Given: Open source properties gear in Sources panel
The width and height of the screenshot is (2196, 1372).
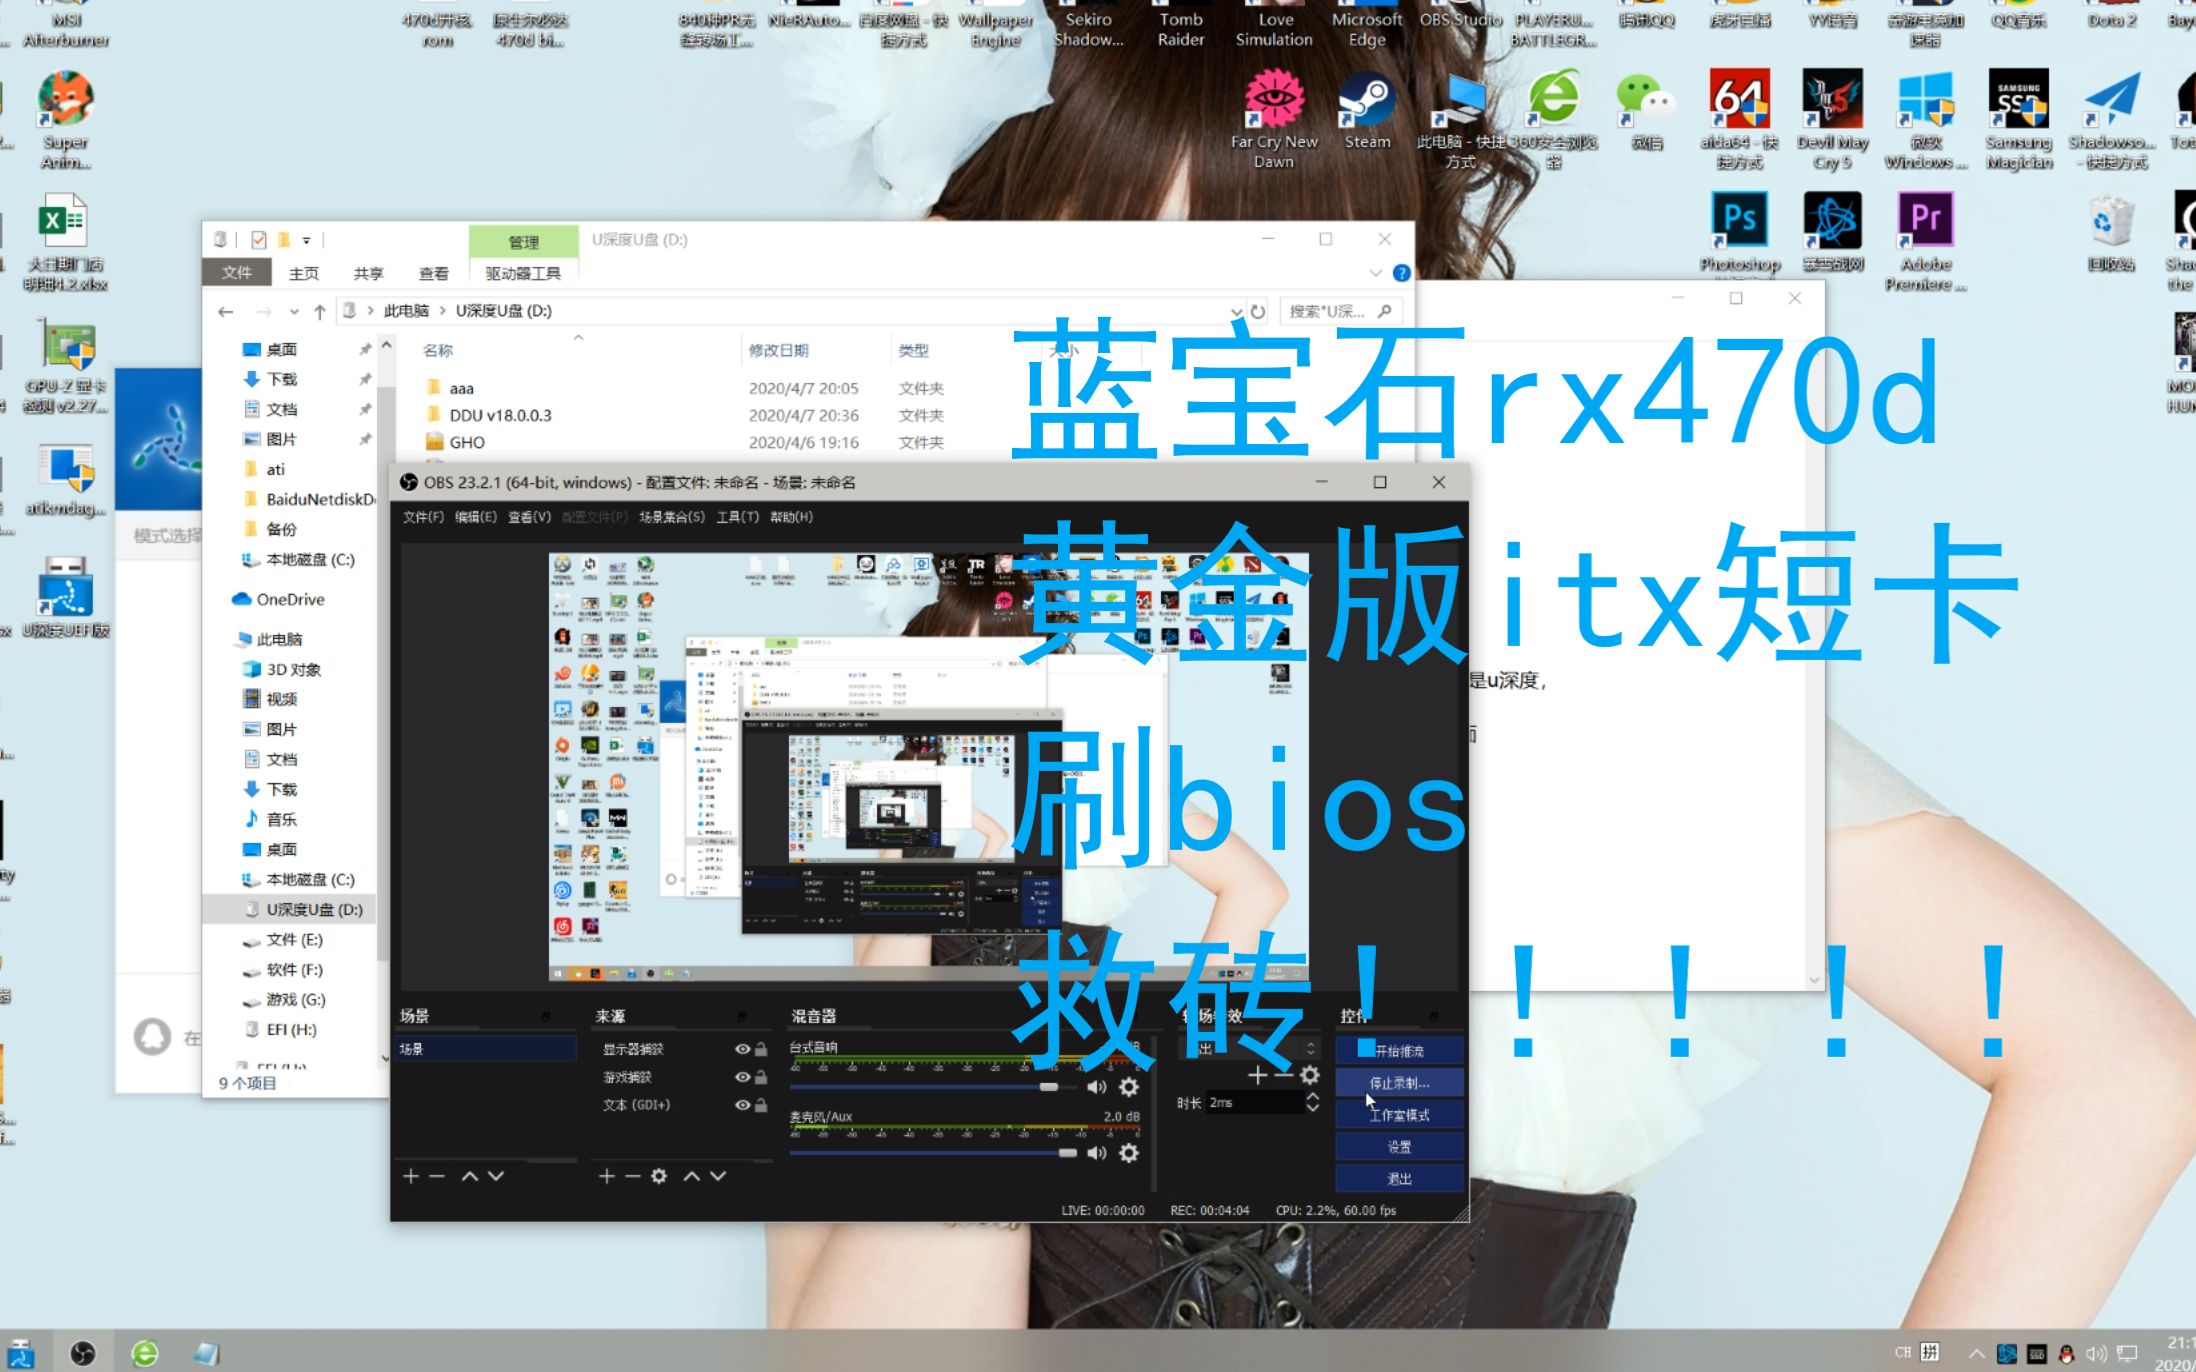Looking at the screenshot, I should coord(659,1176).
